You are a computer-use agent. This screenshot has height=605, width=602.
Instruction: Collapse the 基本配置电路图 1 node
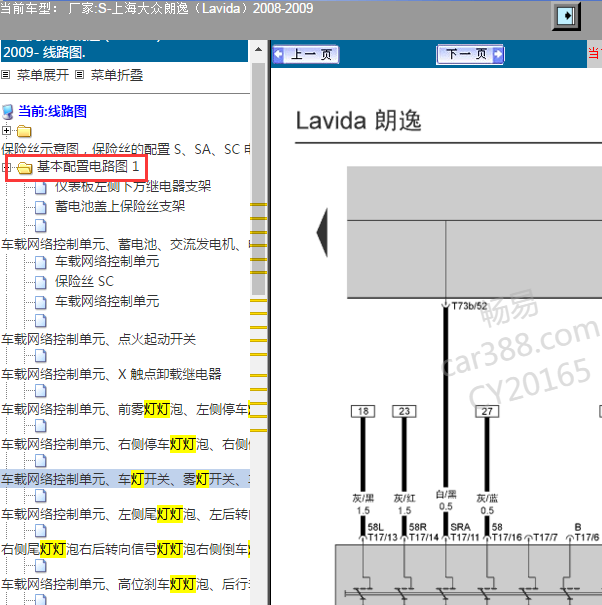(6, 167)
